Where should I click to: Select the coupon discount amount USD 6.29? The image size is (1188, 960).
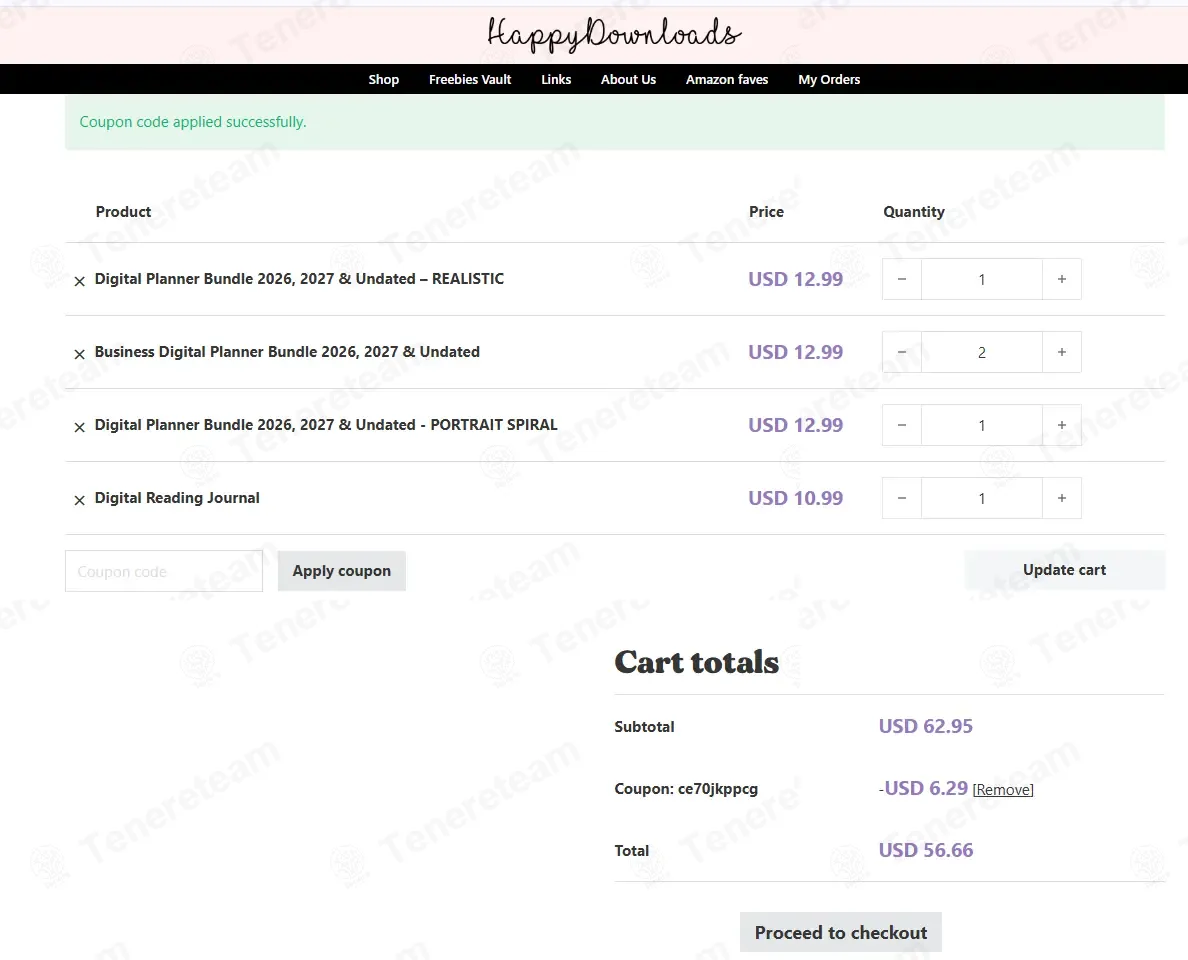pos(926,788)
